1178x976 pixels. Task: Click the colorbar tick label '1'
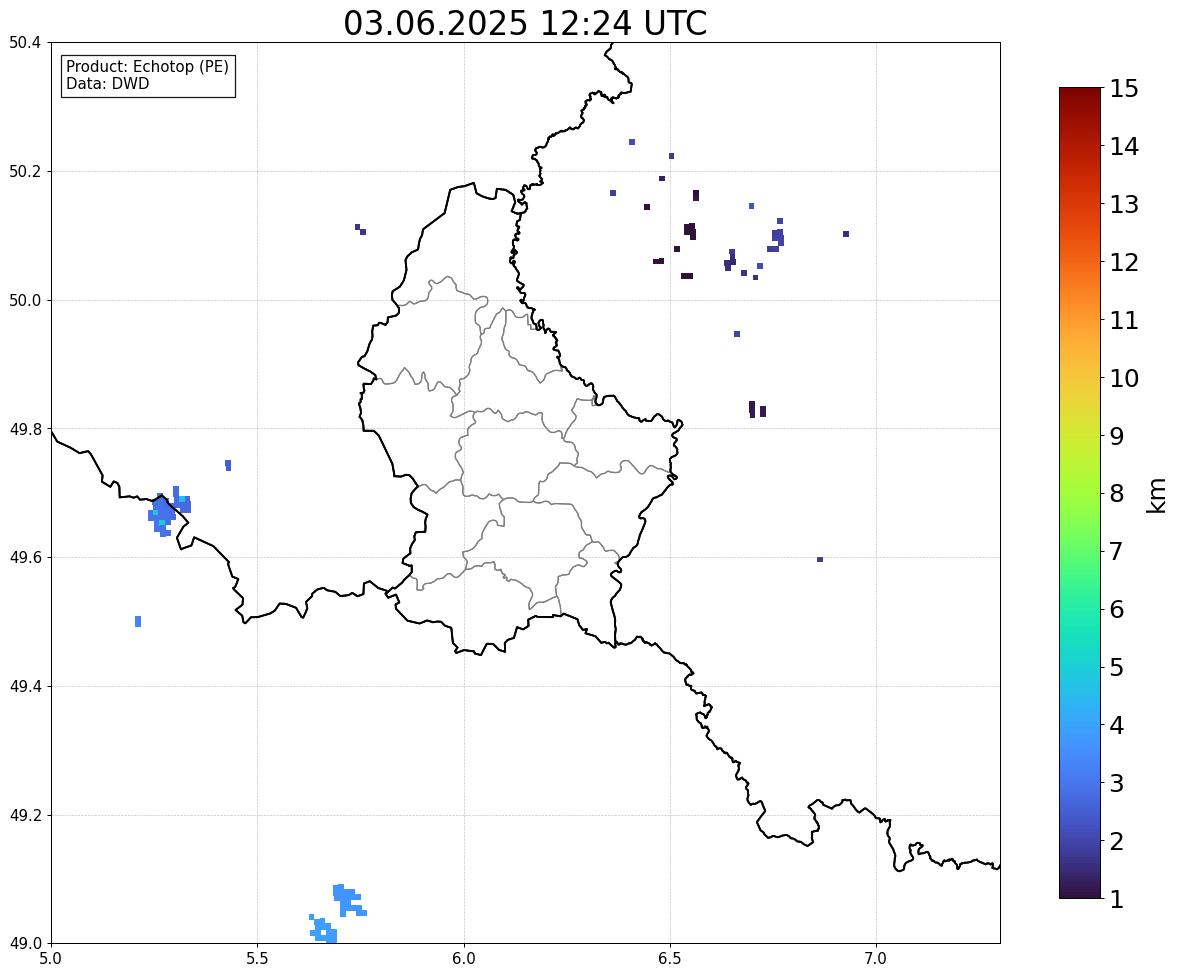click(x=1116, y=899)
